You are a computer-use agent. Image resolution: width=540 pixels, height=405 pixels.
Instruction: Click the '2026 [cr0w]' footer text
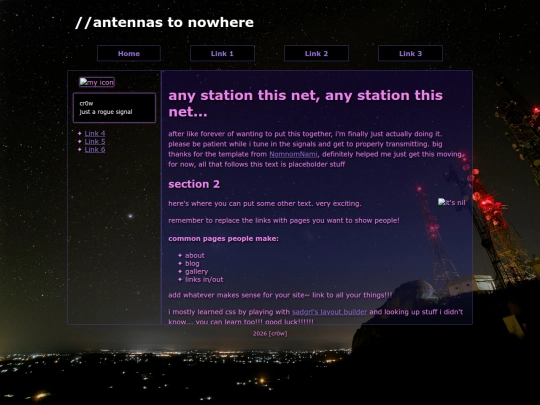(x=270, y=333)
